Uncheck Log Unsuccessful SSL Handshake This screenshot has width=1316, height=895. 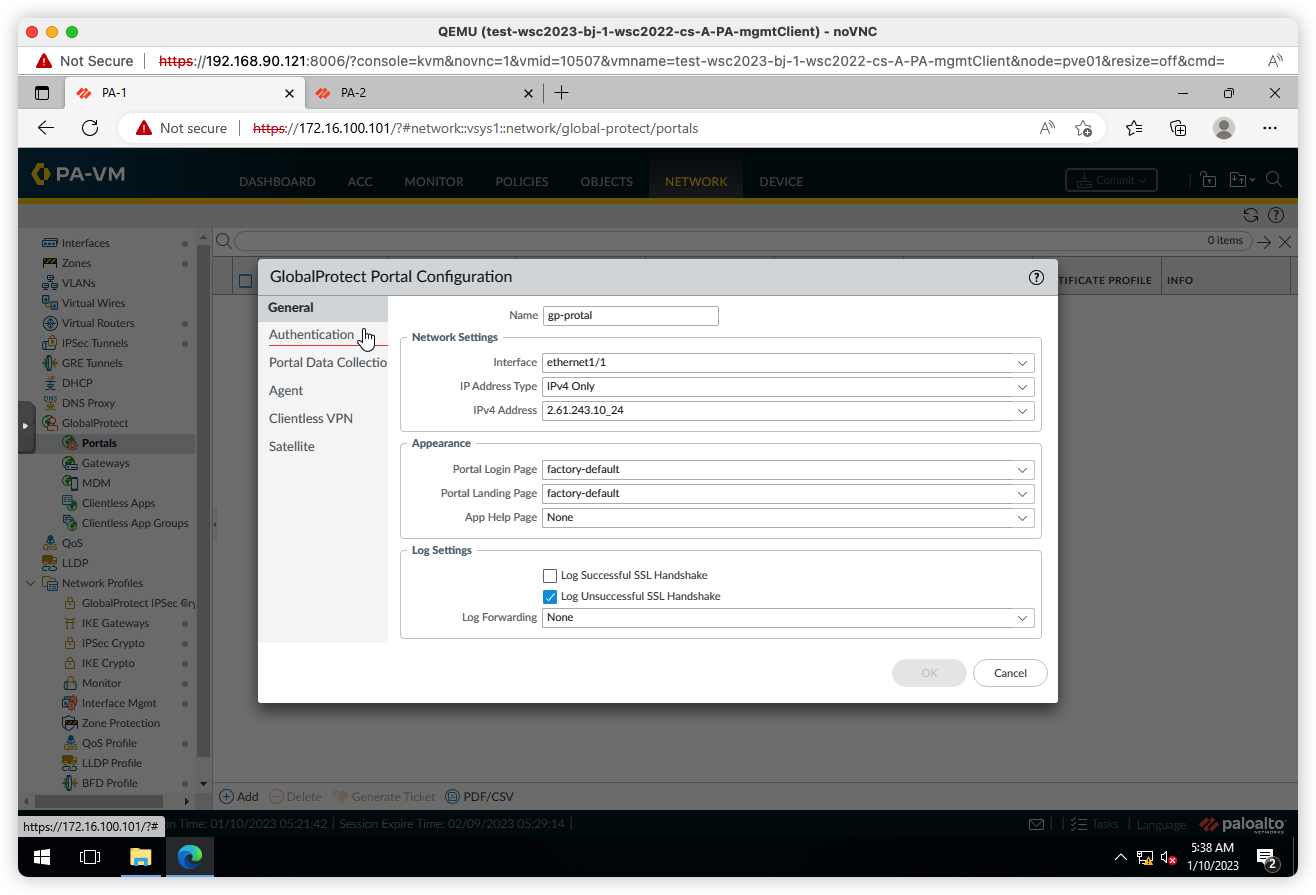(550, 596)
